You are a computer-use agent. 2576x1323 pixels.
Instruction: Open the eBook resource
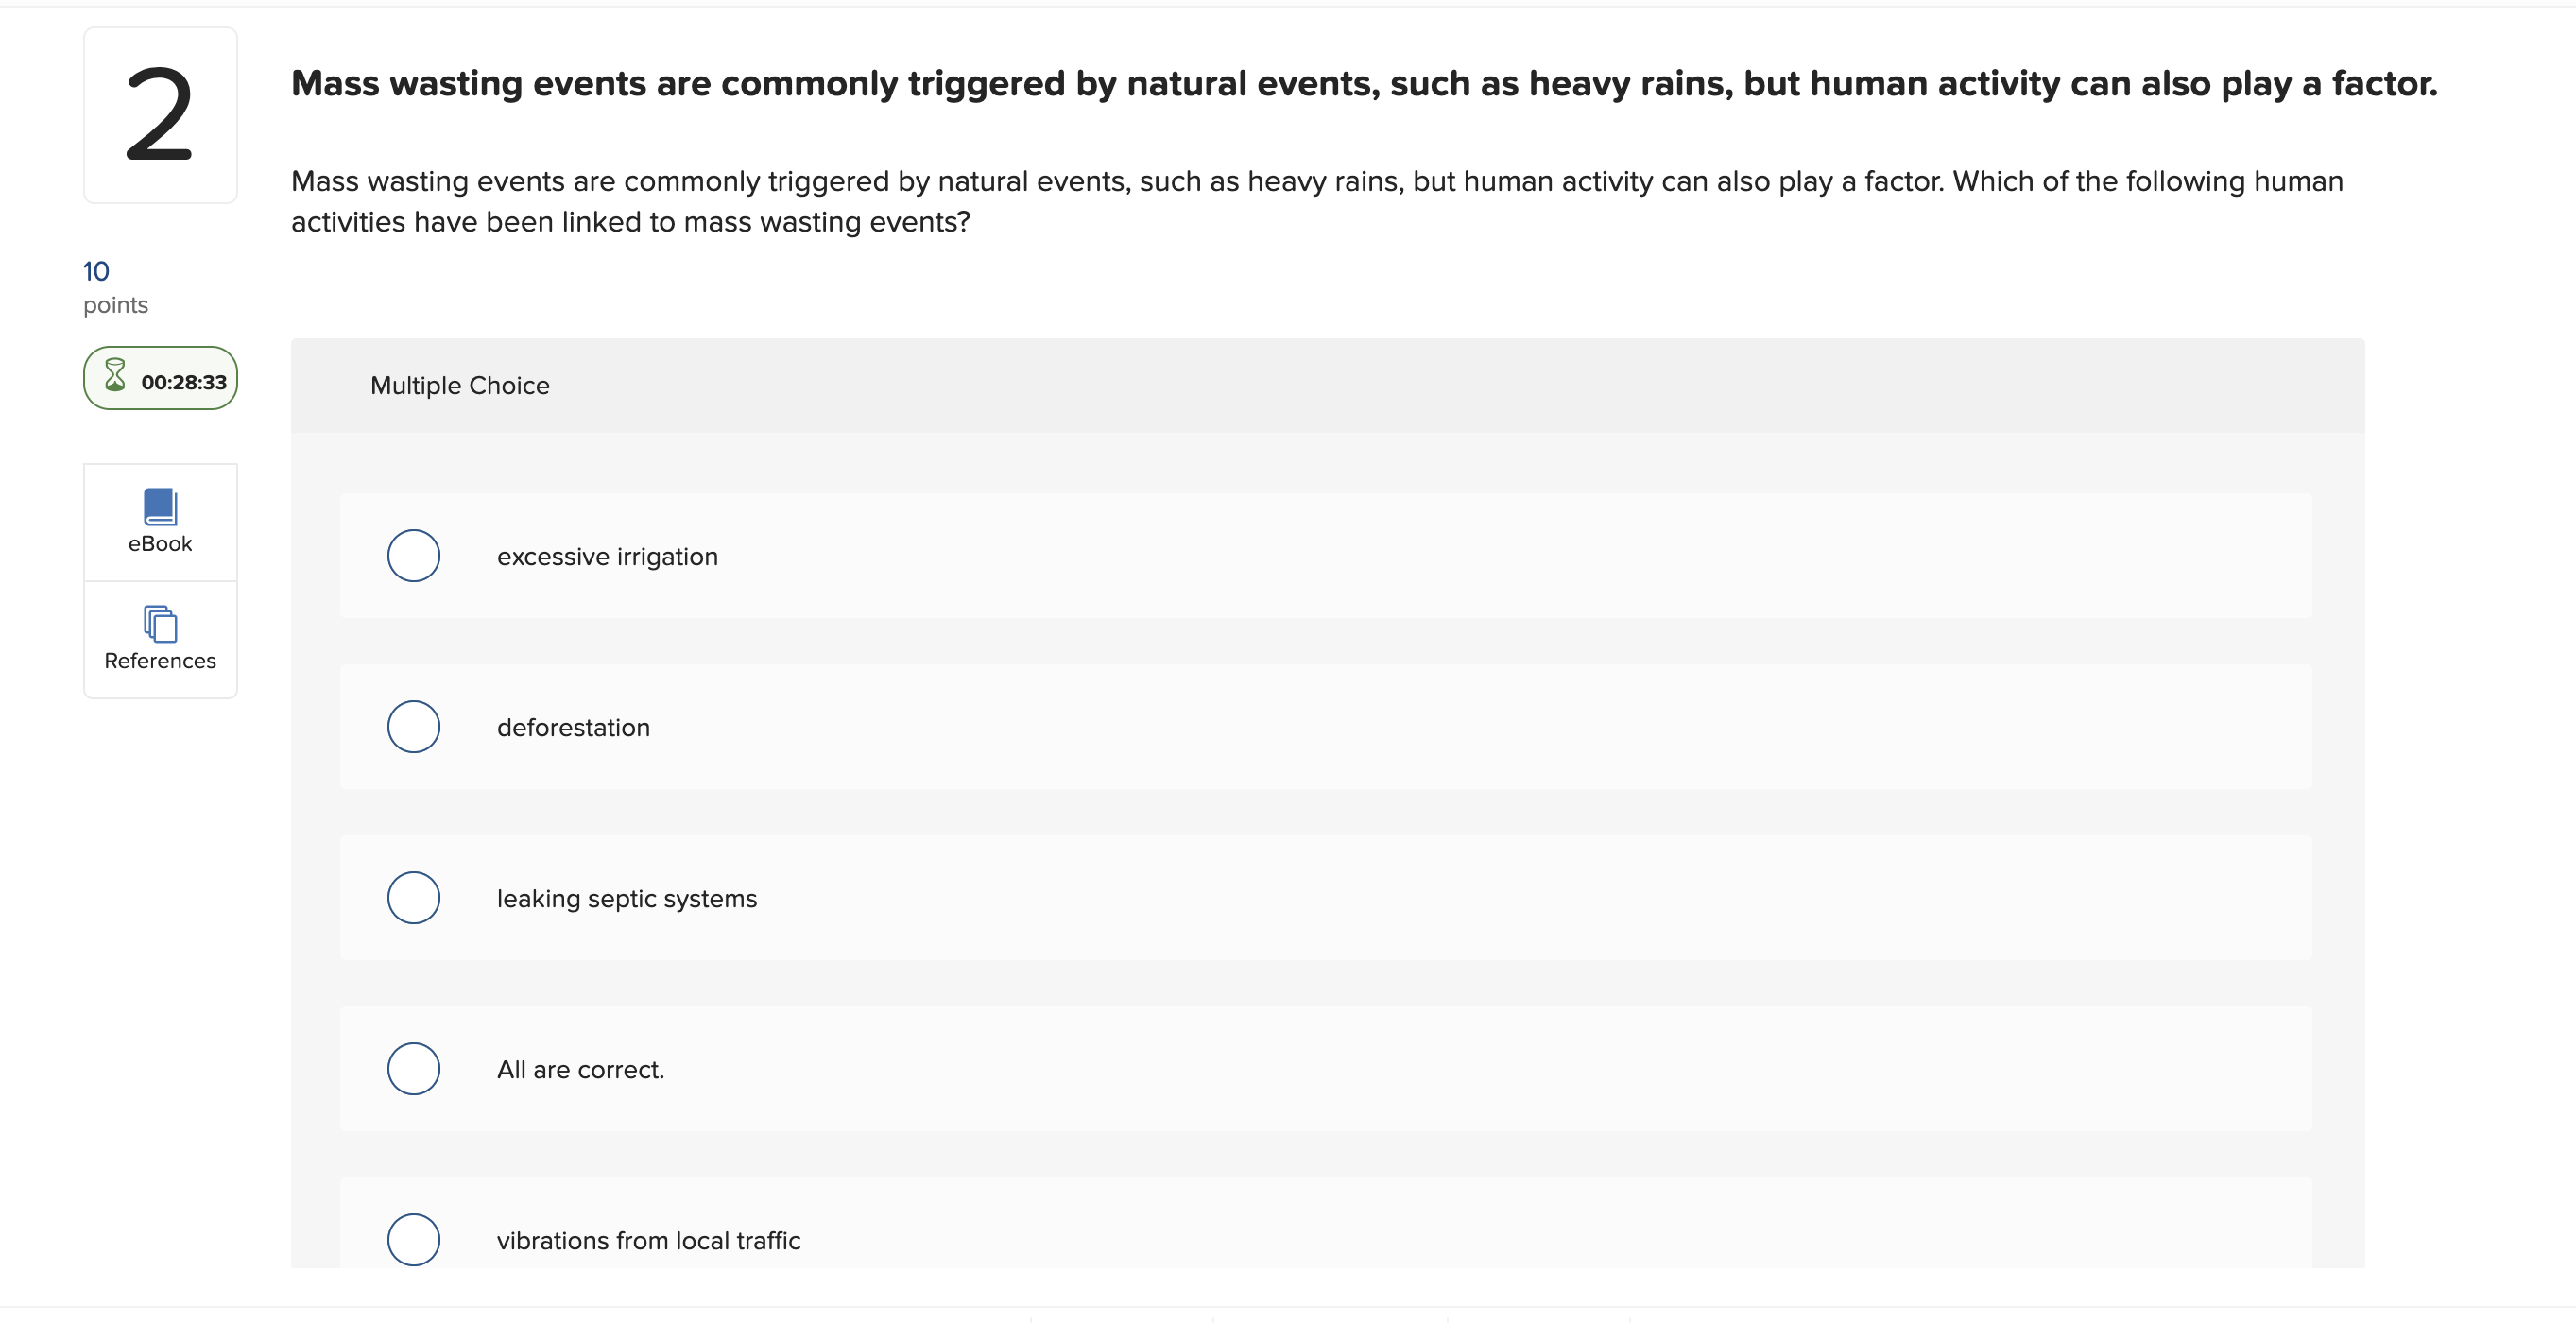159,520
